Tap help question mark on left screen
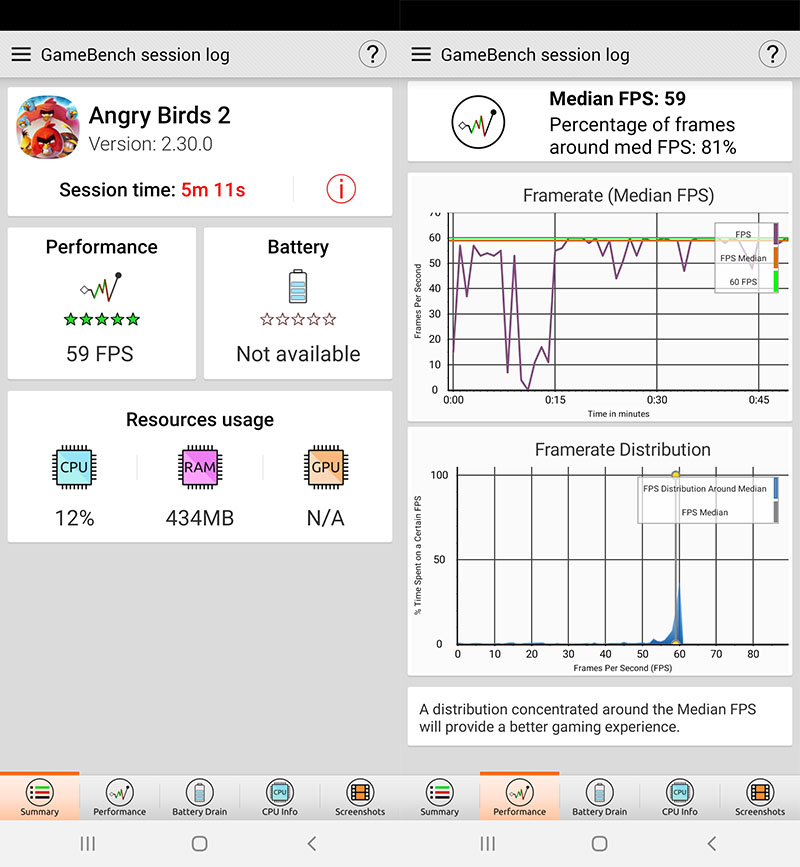 373,54
